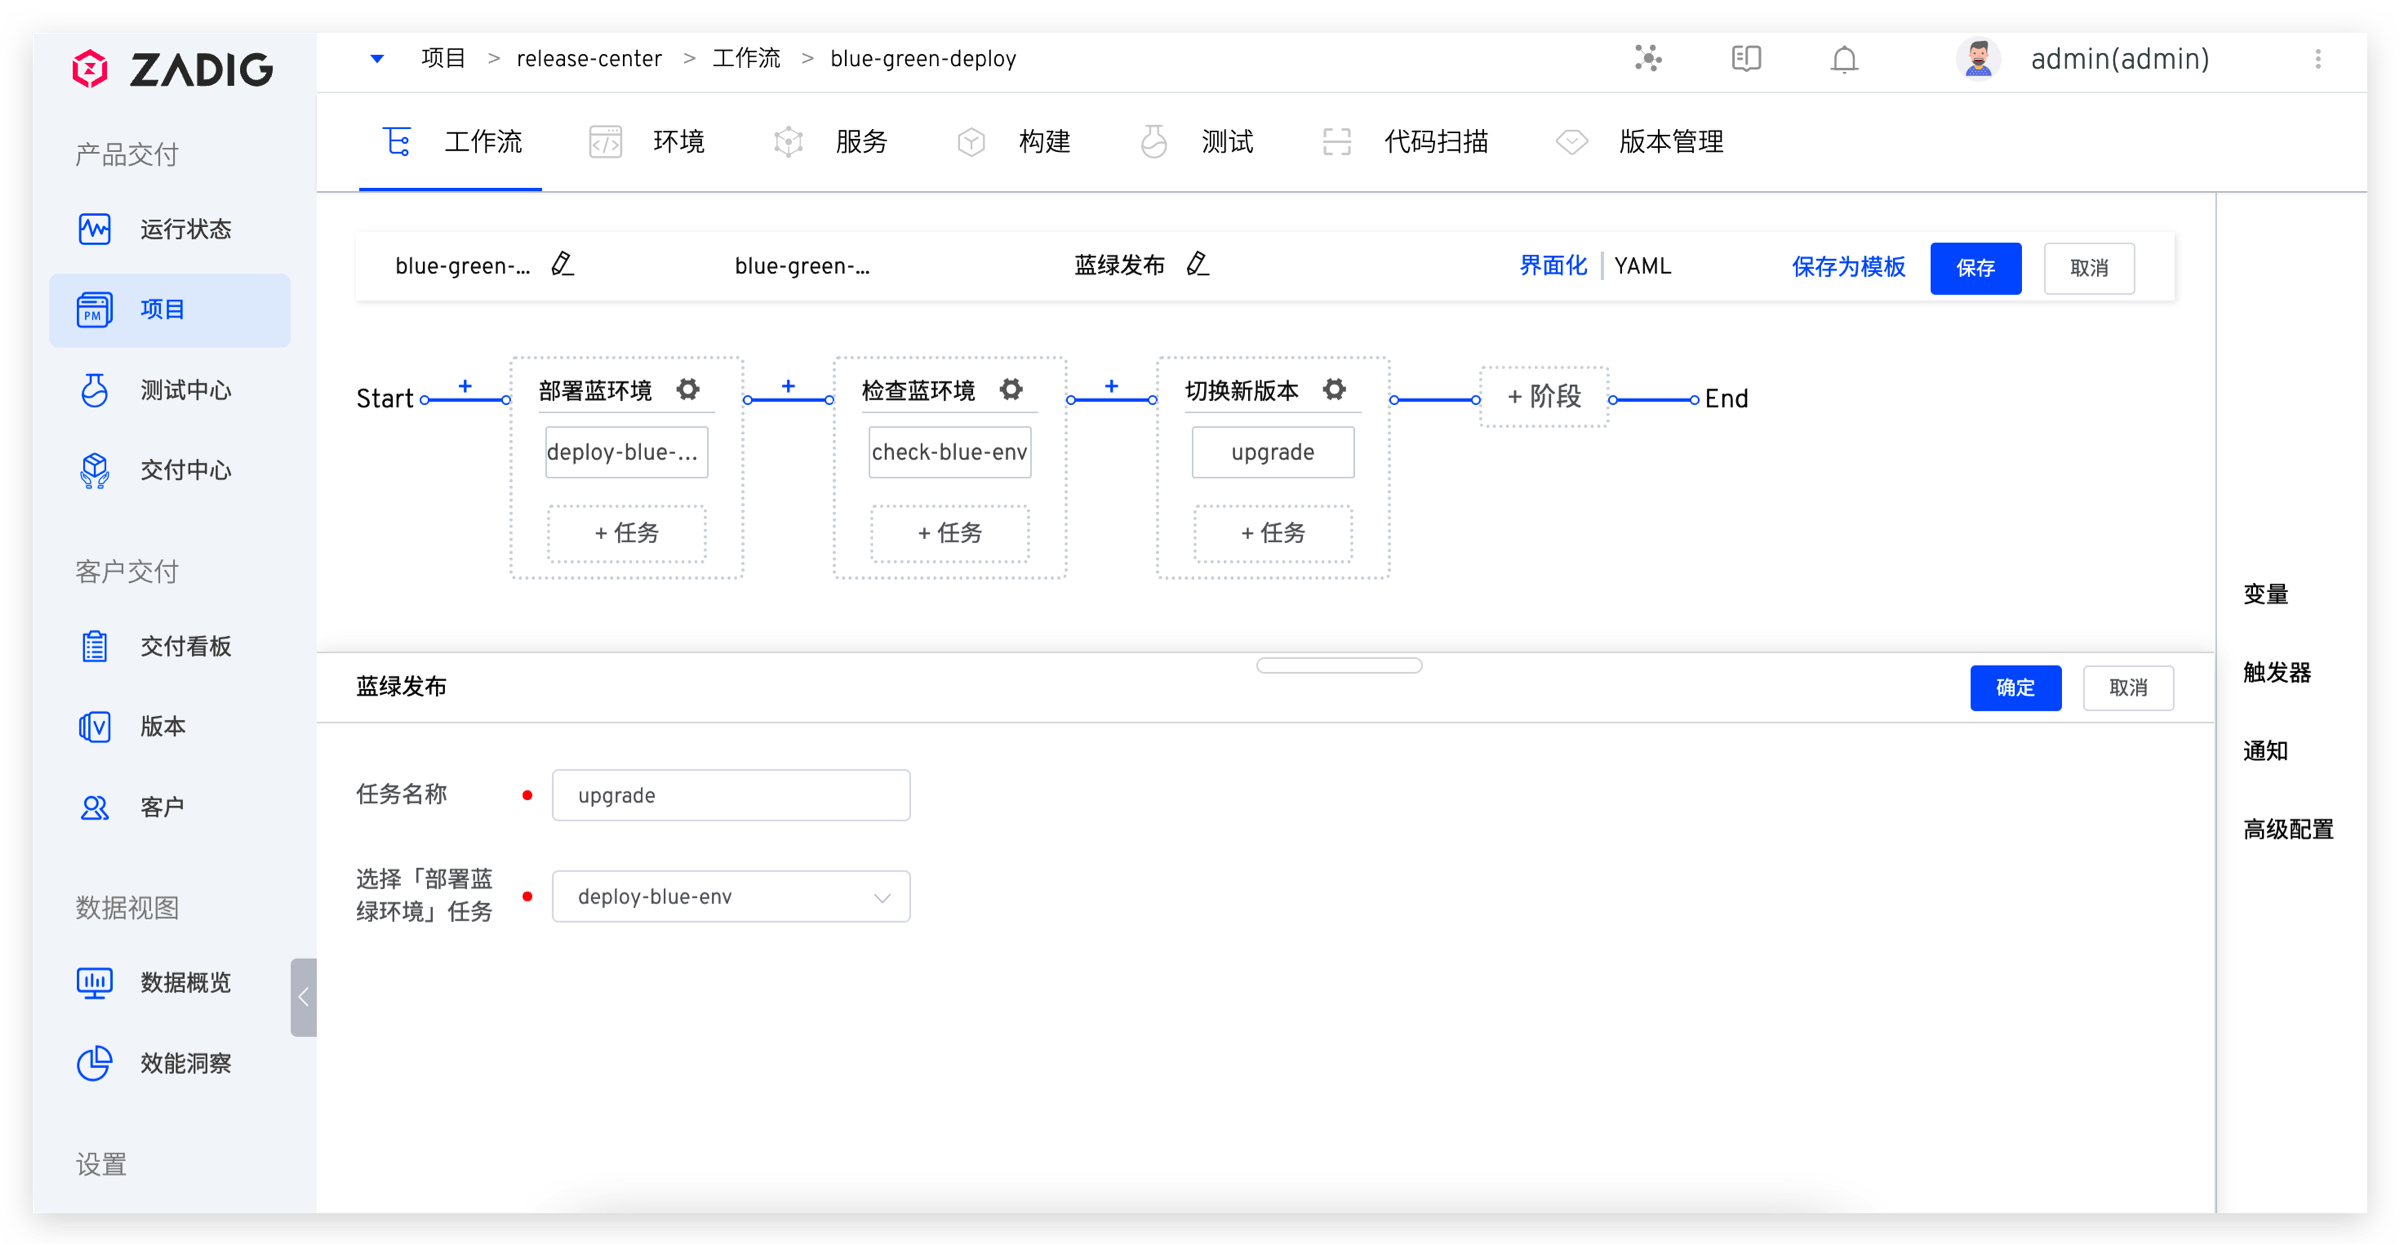
Task: Click gear icon beside 切换新版本 stage
Action: point(1334,389)
